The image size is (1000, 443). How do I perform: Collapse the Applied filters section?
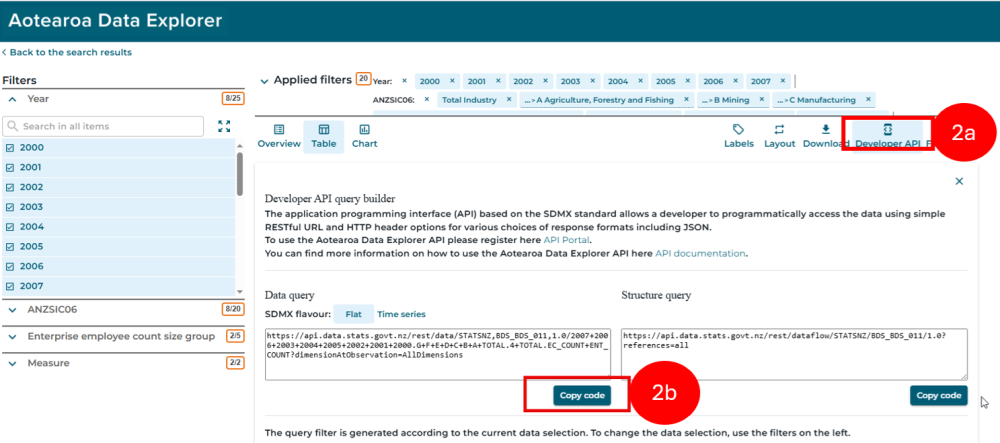coord(265,81)
